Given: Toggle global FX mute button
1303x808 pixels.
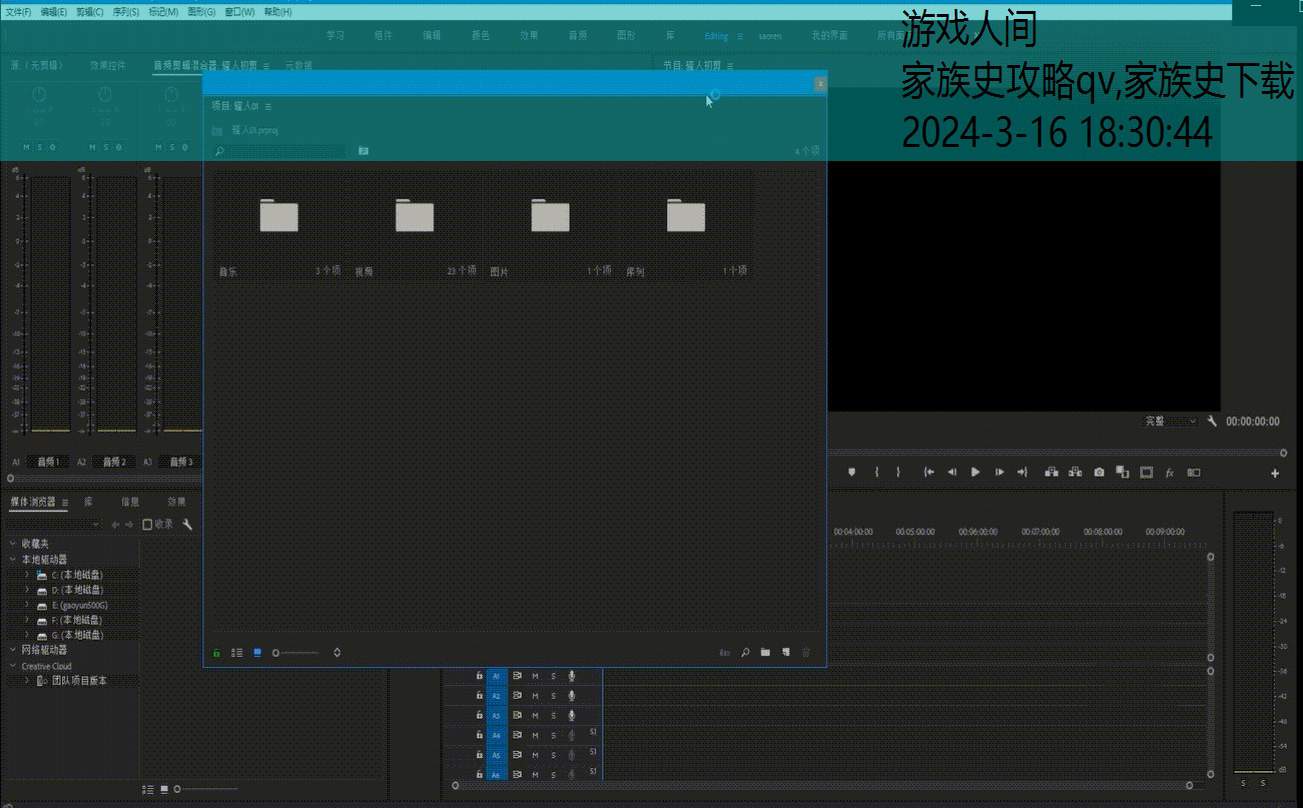Looking at the screenshot, I should click(1169, 472).
